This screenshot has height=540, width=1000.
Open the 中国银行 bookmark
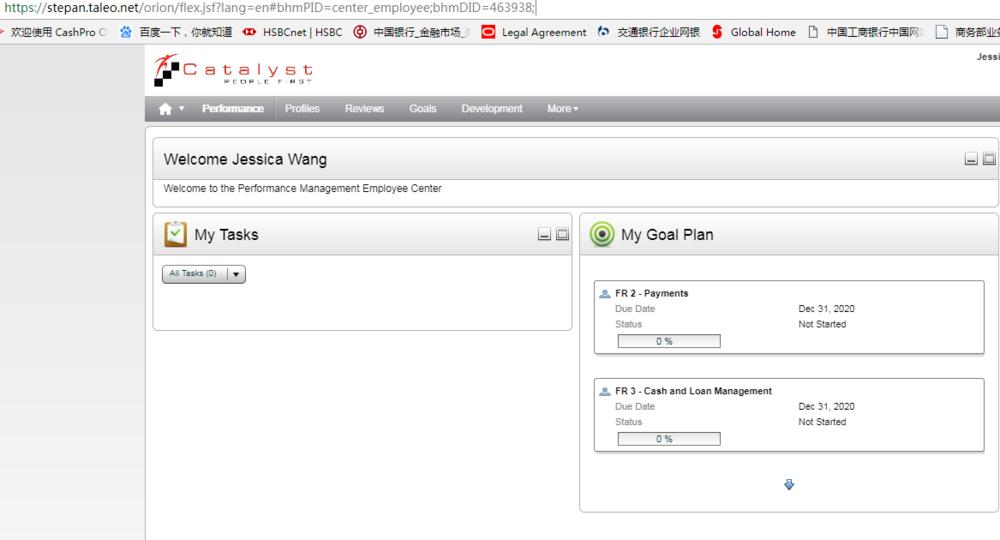[x=411, y=32]
